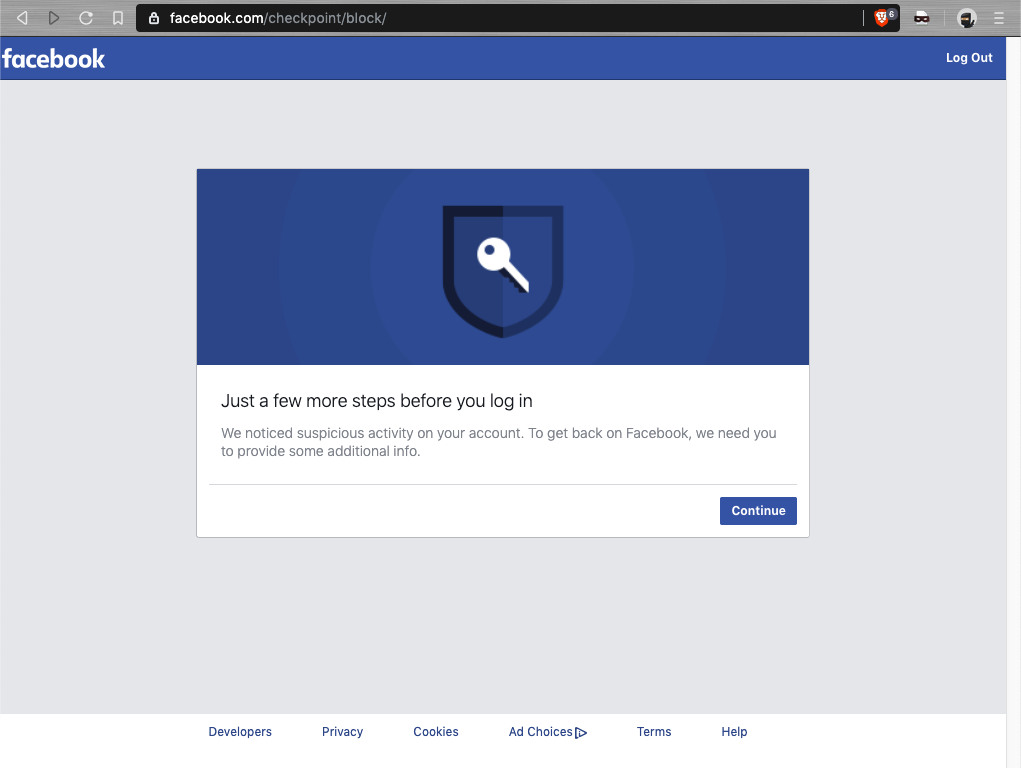Open the Help footer link
Viewport: 1021px width, 768px height.
point(734,732)
